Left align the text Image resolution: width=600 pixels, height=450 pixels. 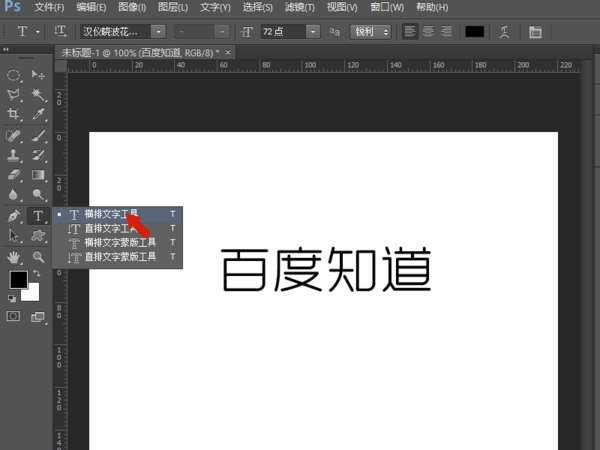410,31
